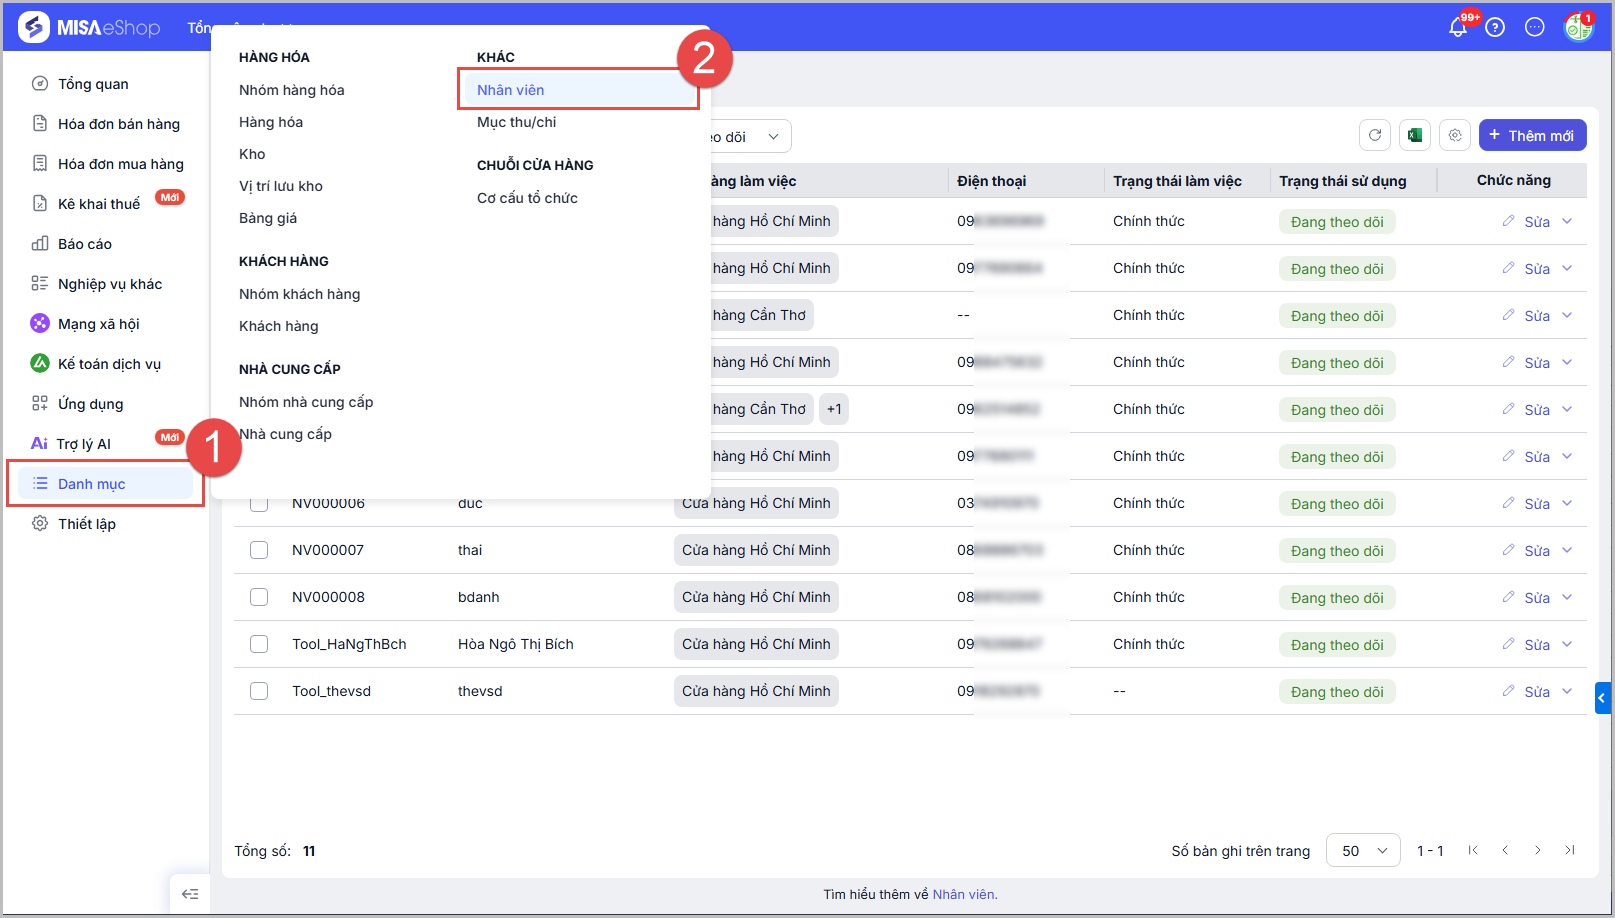
Task: Open Nhóm hàng hóa menu item
Action: pyautogui.click(x=292, y=90)
